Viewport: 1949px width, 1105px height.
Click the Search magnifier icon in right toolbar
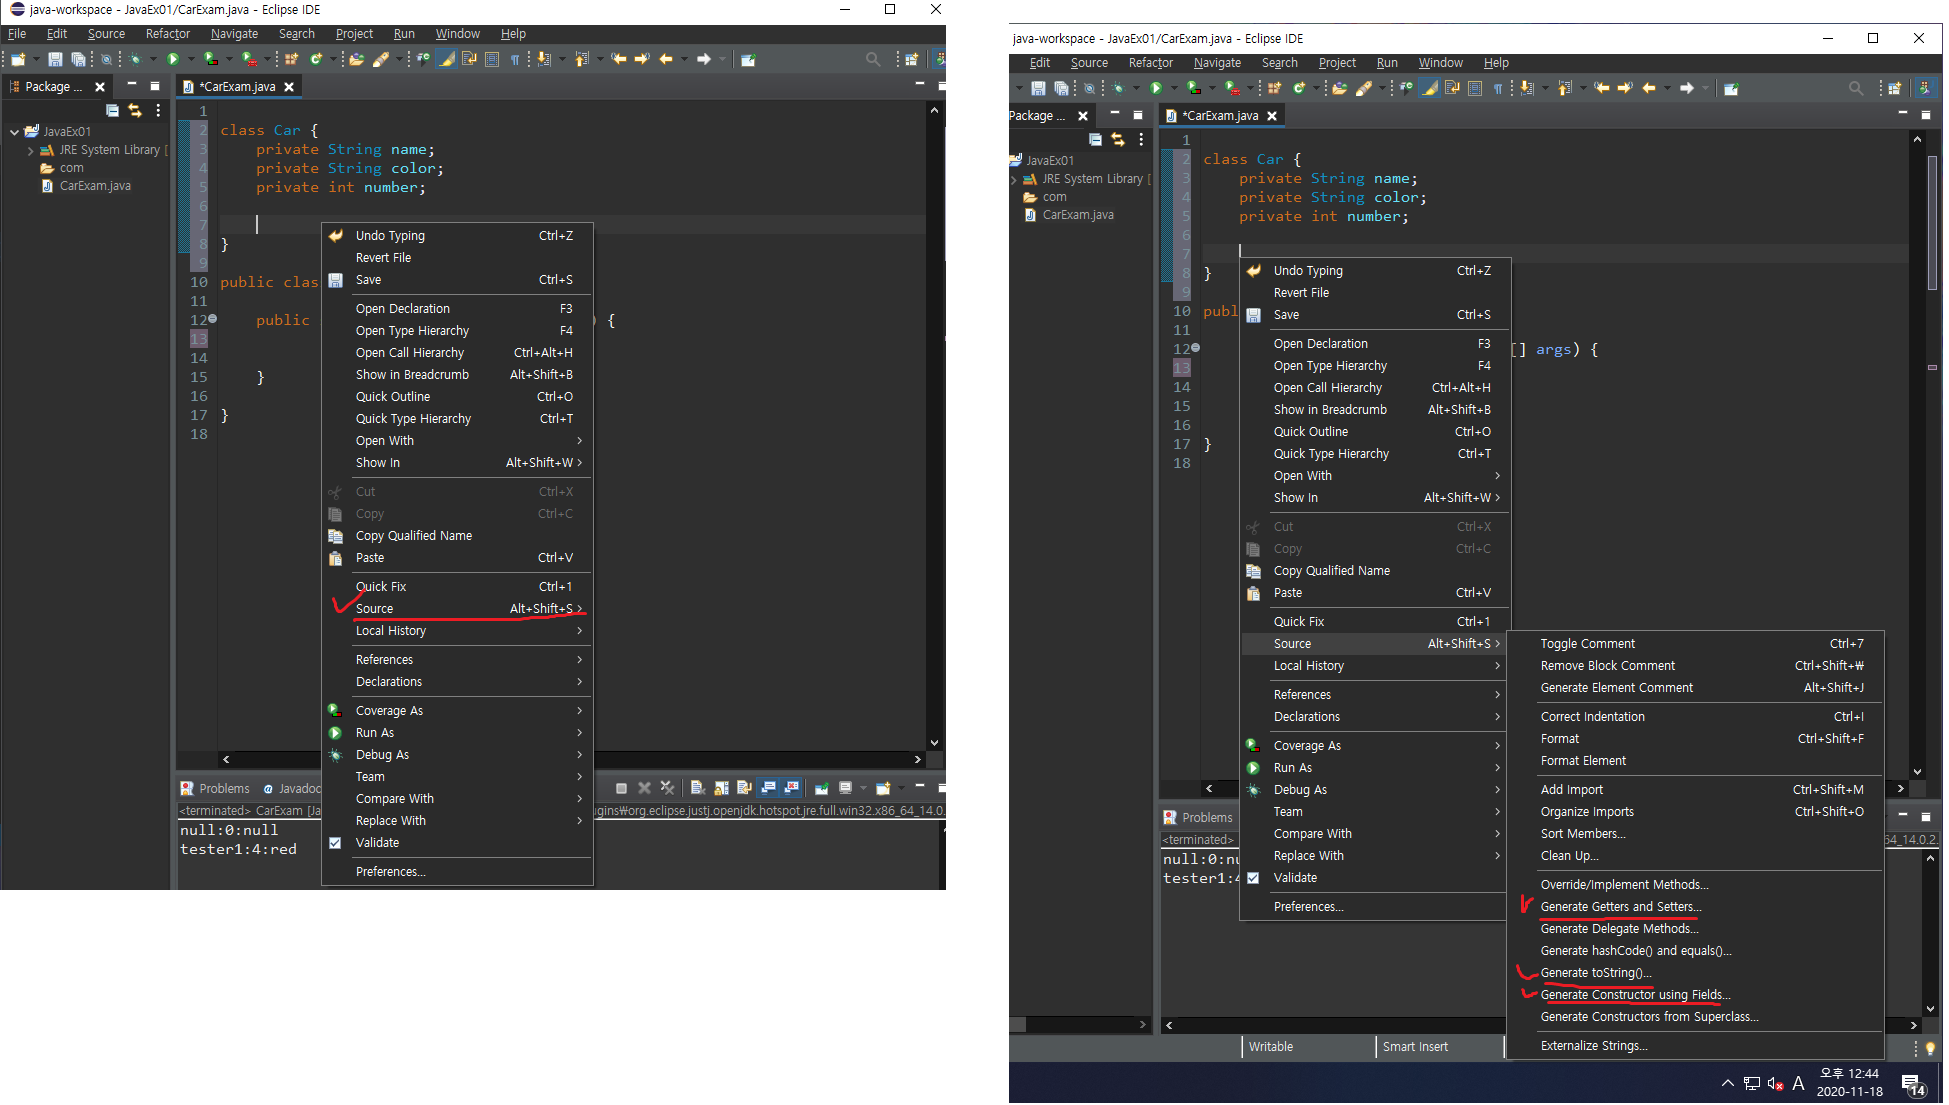(x=1856, y=89)
